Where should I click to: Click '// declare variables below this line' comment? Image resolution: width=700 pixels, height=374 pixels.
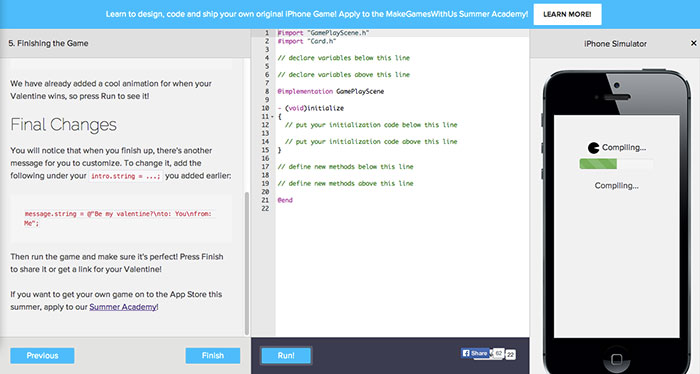(x=344, y=58)
